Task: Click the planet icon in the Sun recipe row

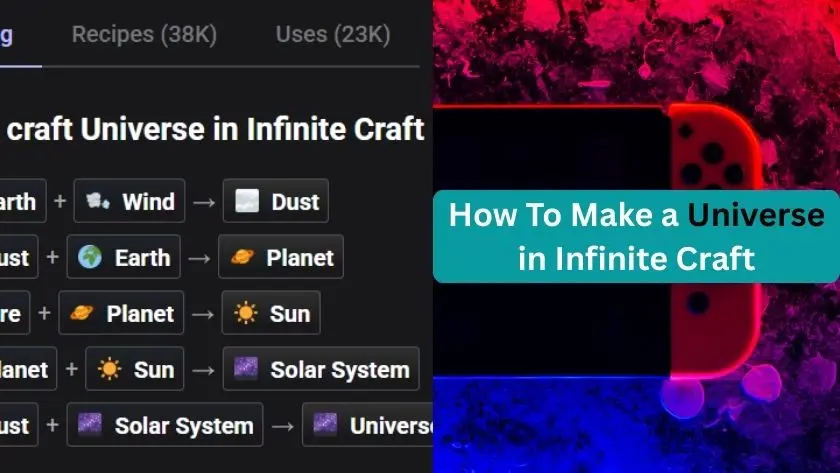Action: click(x=81, y=313)
